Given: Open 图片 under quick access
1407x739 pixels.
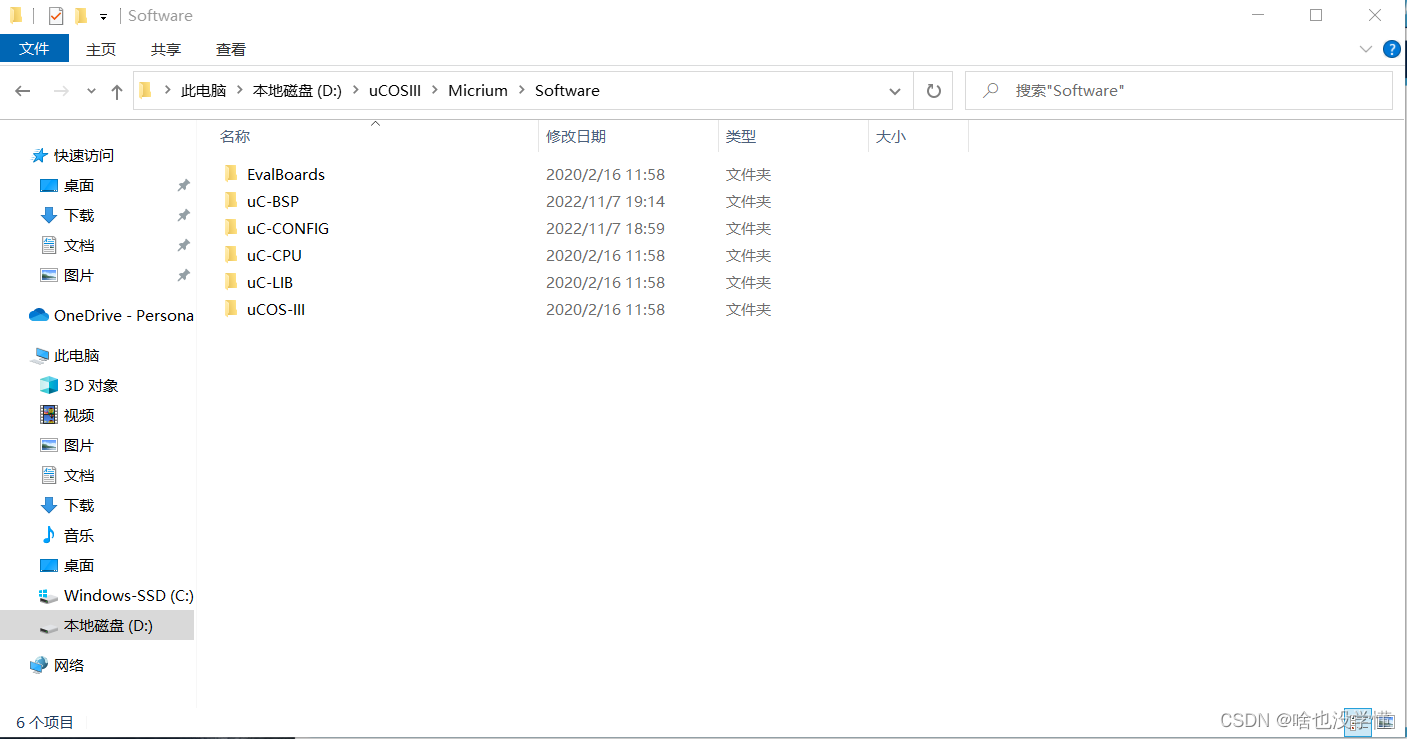Looking at the screenshot, I should [79, 275].
